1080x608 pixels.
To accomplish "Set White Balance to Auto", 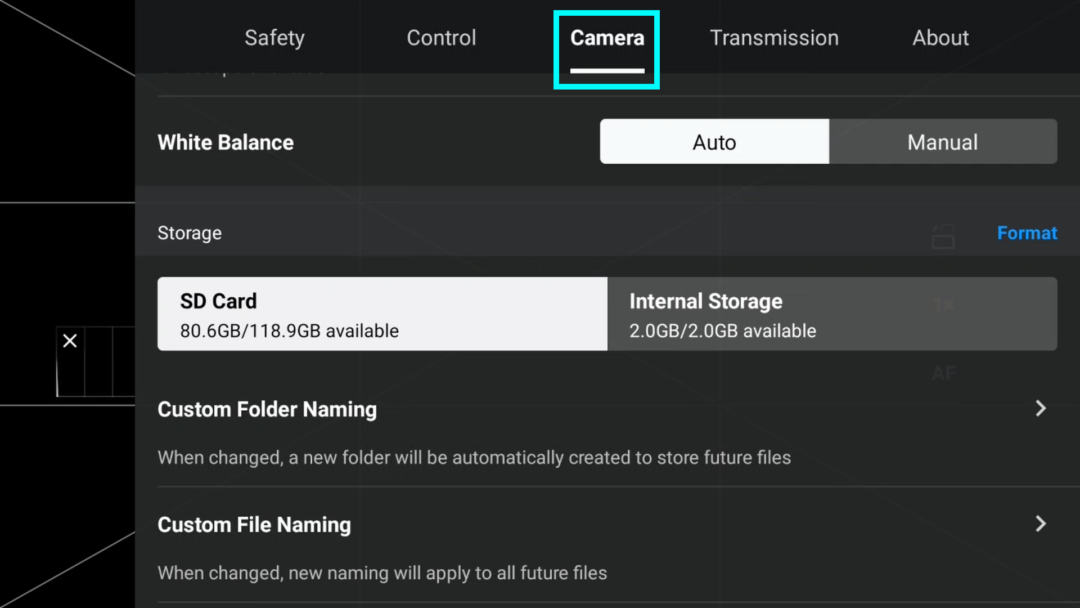I will [713, 141].
